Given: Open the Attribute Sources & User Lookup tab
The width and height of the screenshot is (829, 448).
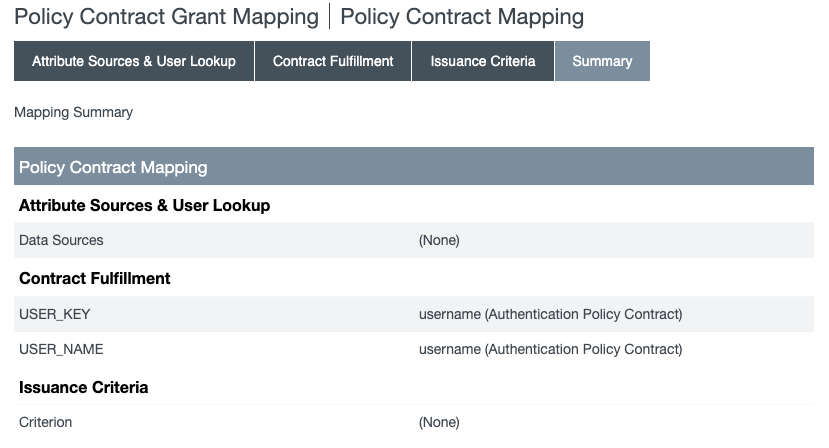Looking at the screenshot, I should [134, 61].
